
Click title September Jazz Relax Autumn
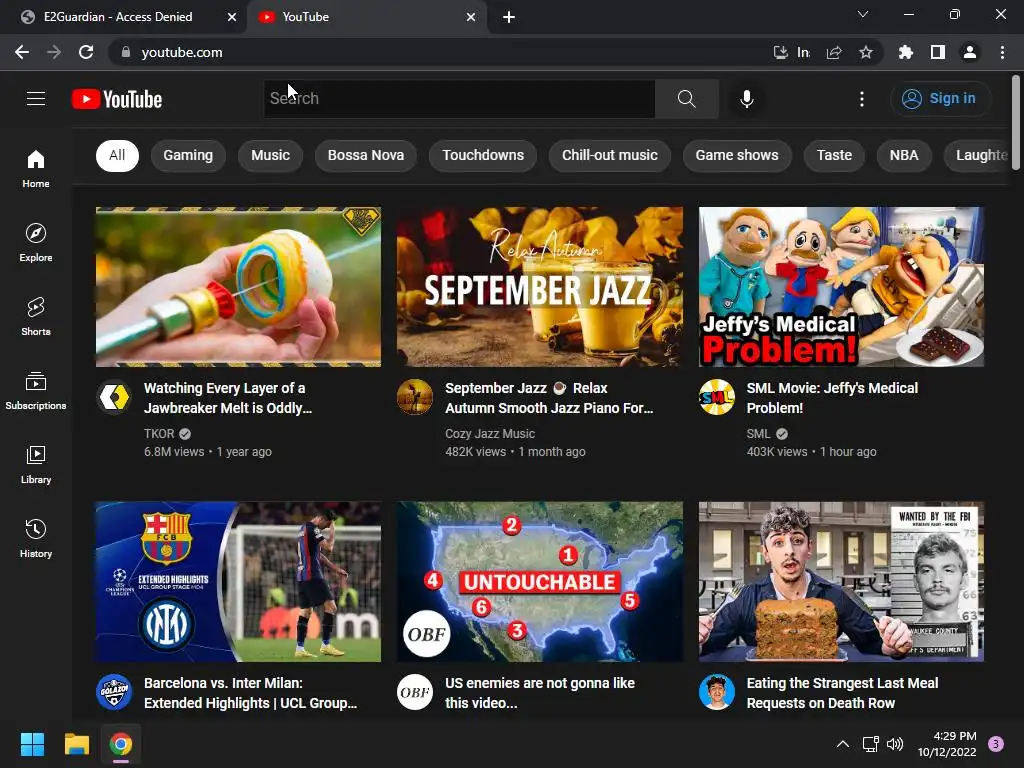(549, 398)
